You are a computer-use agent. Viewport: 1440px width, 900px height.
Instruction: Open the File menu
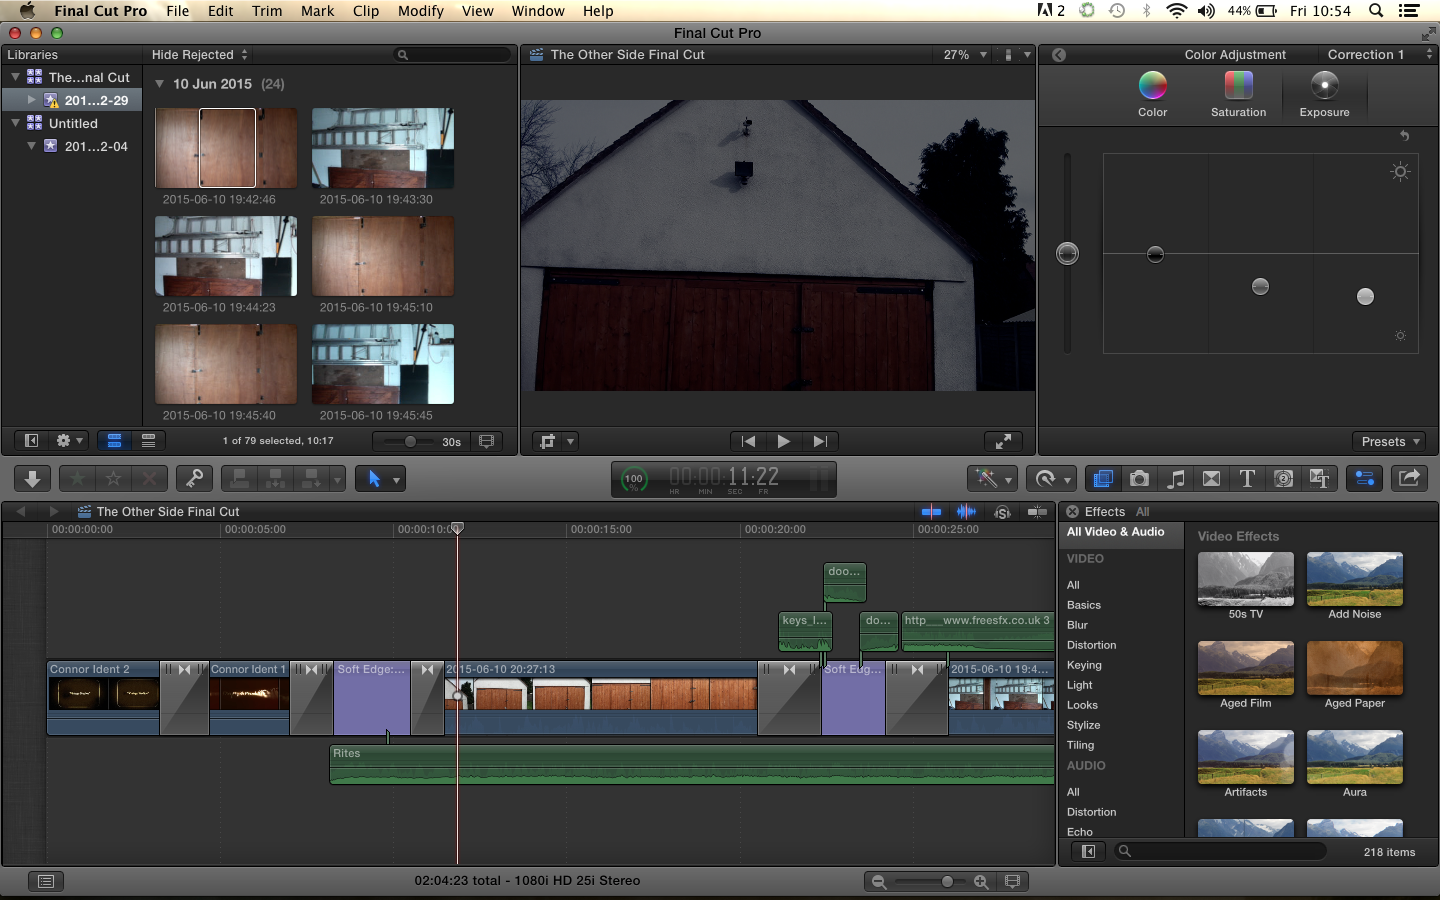[x=178, y=11]
